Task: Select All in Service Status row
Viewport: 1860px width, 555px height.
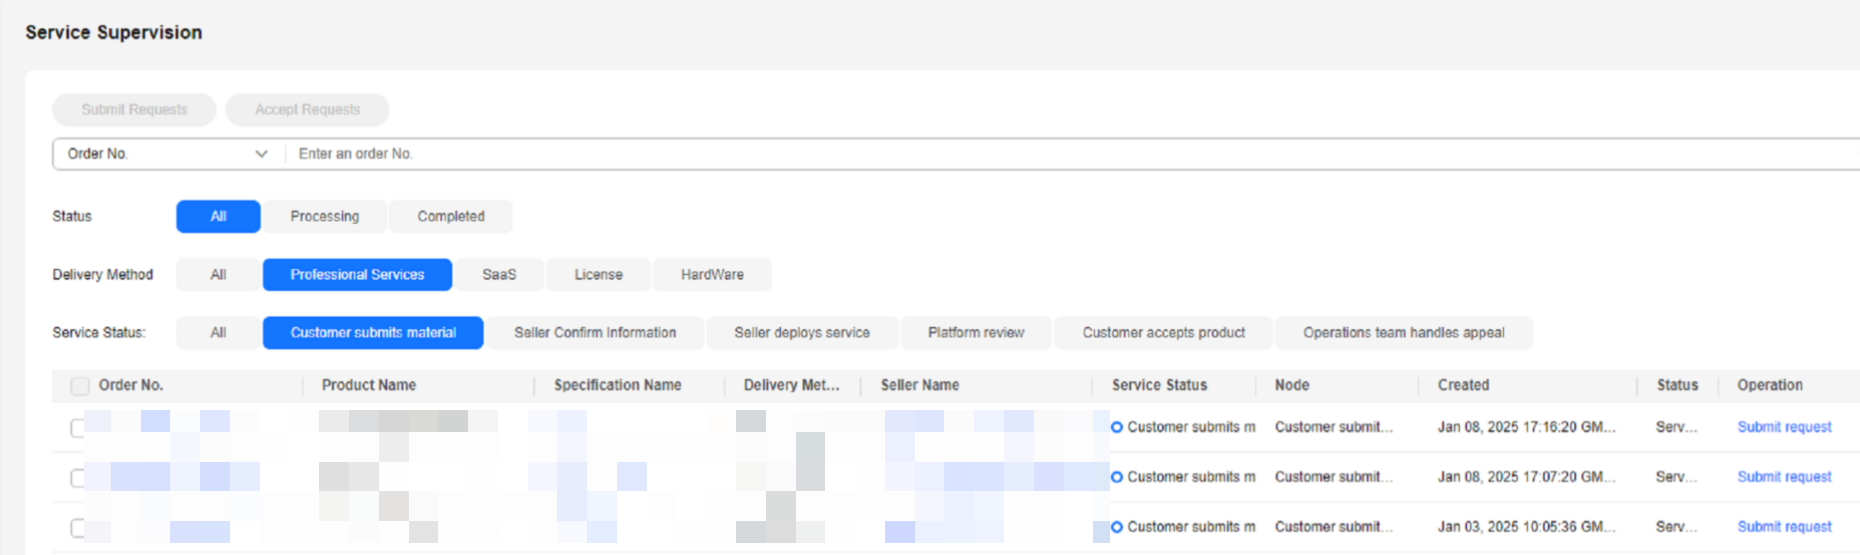Action: tap(218, 333)
